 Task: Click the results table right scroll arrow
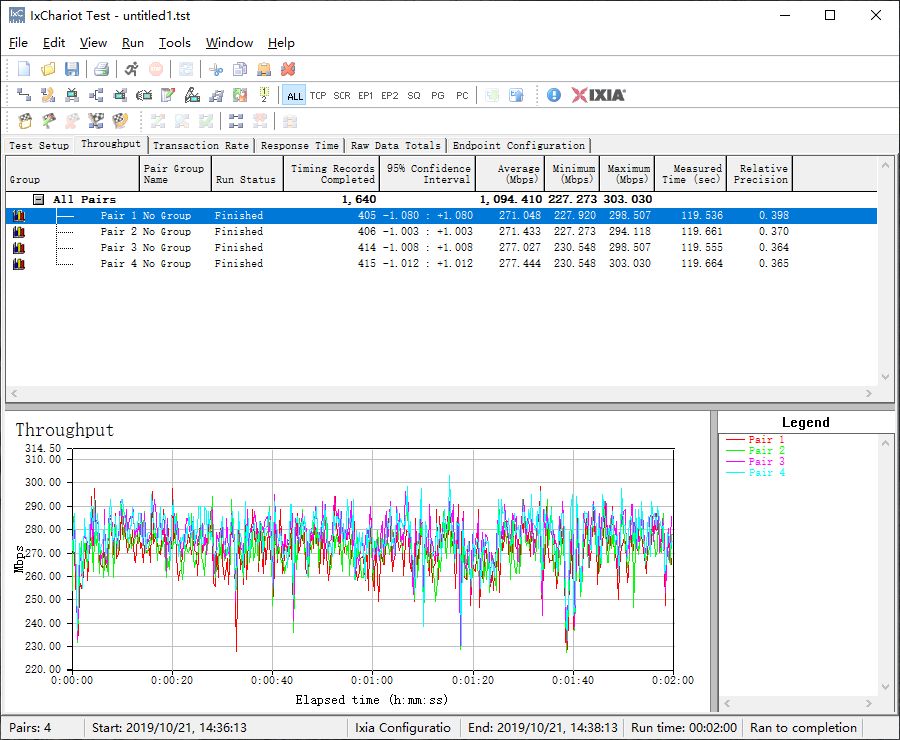click(869, 393)
